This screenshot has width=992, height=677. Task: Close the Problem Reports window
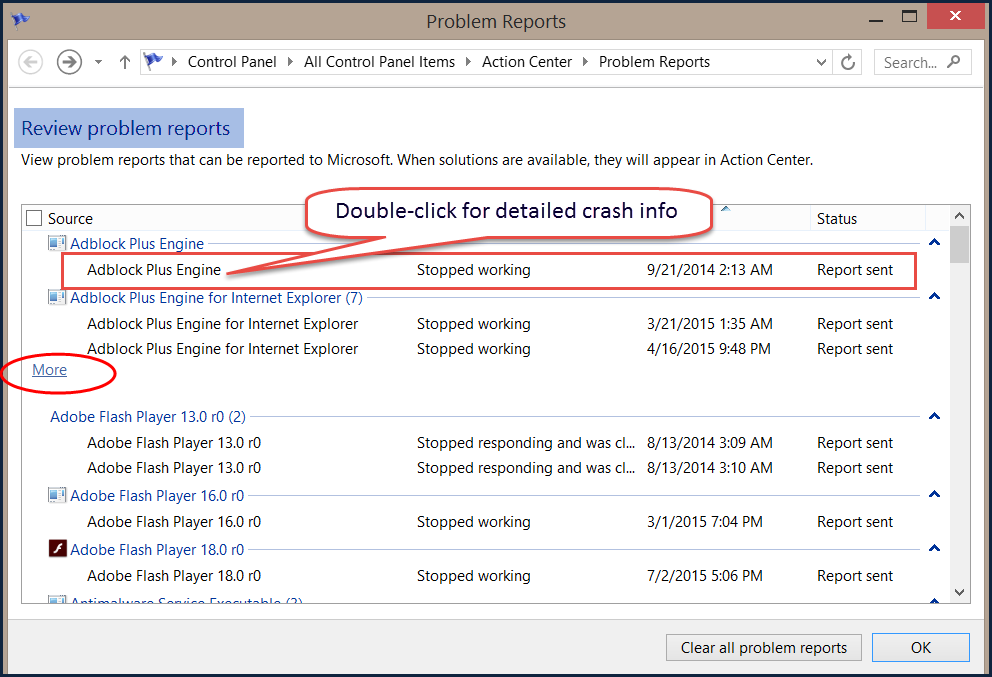coord(955,16)
